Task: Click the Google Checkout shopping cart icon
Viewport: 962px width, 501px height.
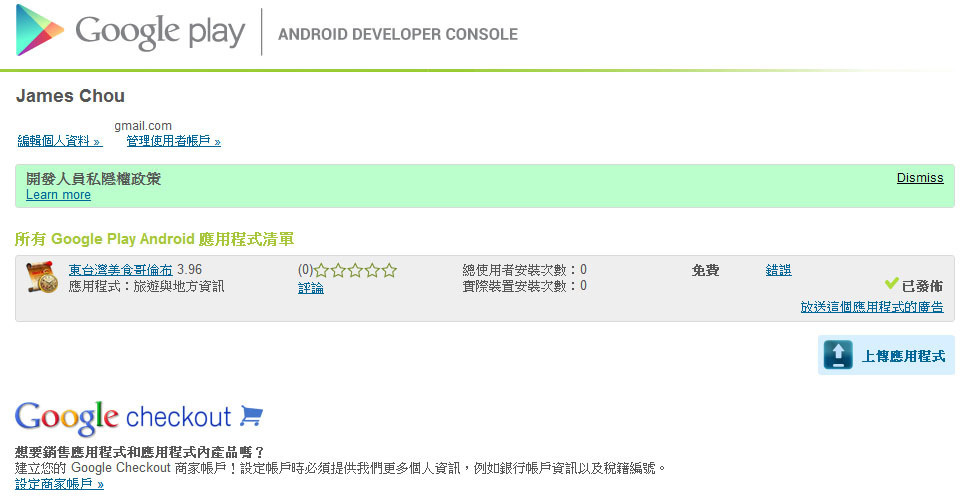Action: tap(251, 416)
